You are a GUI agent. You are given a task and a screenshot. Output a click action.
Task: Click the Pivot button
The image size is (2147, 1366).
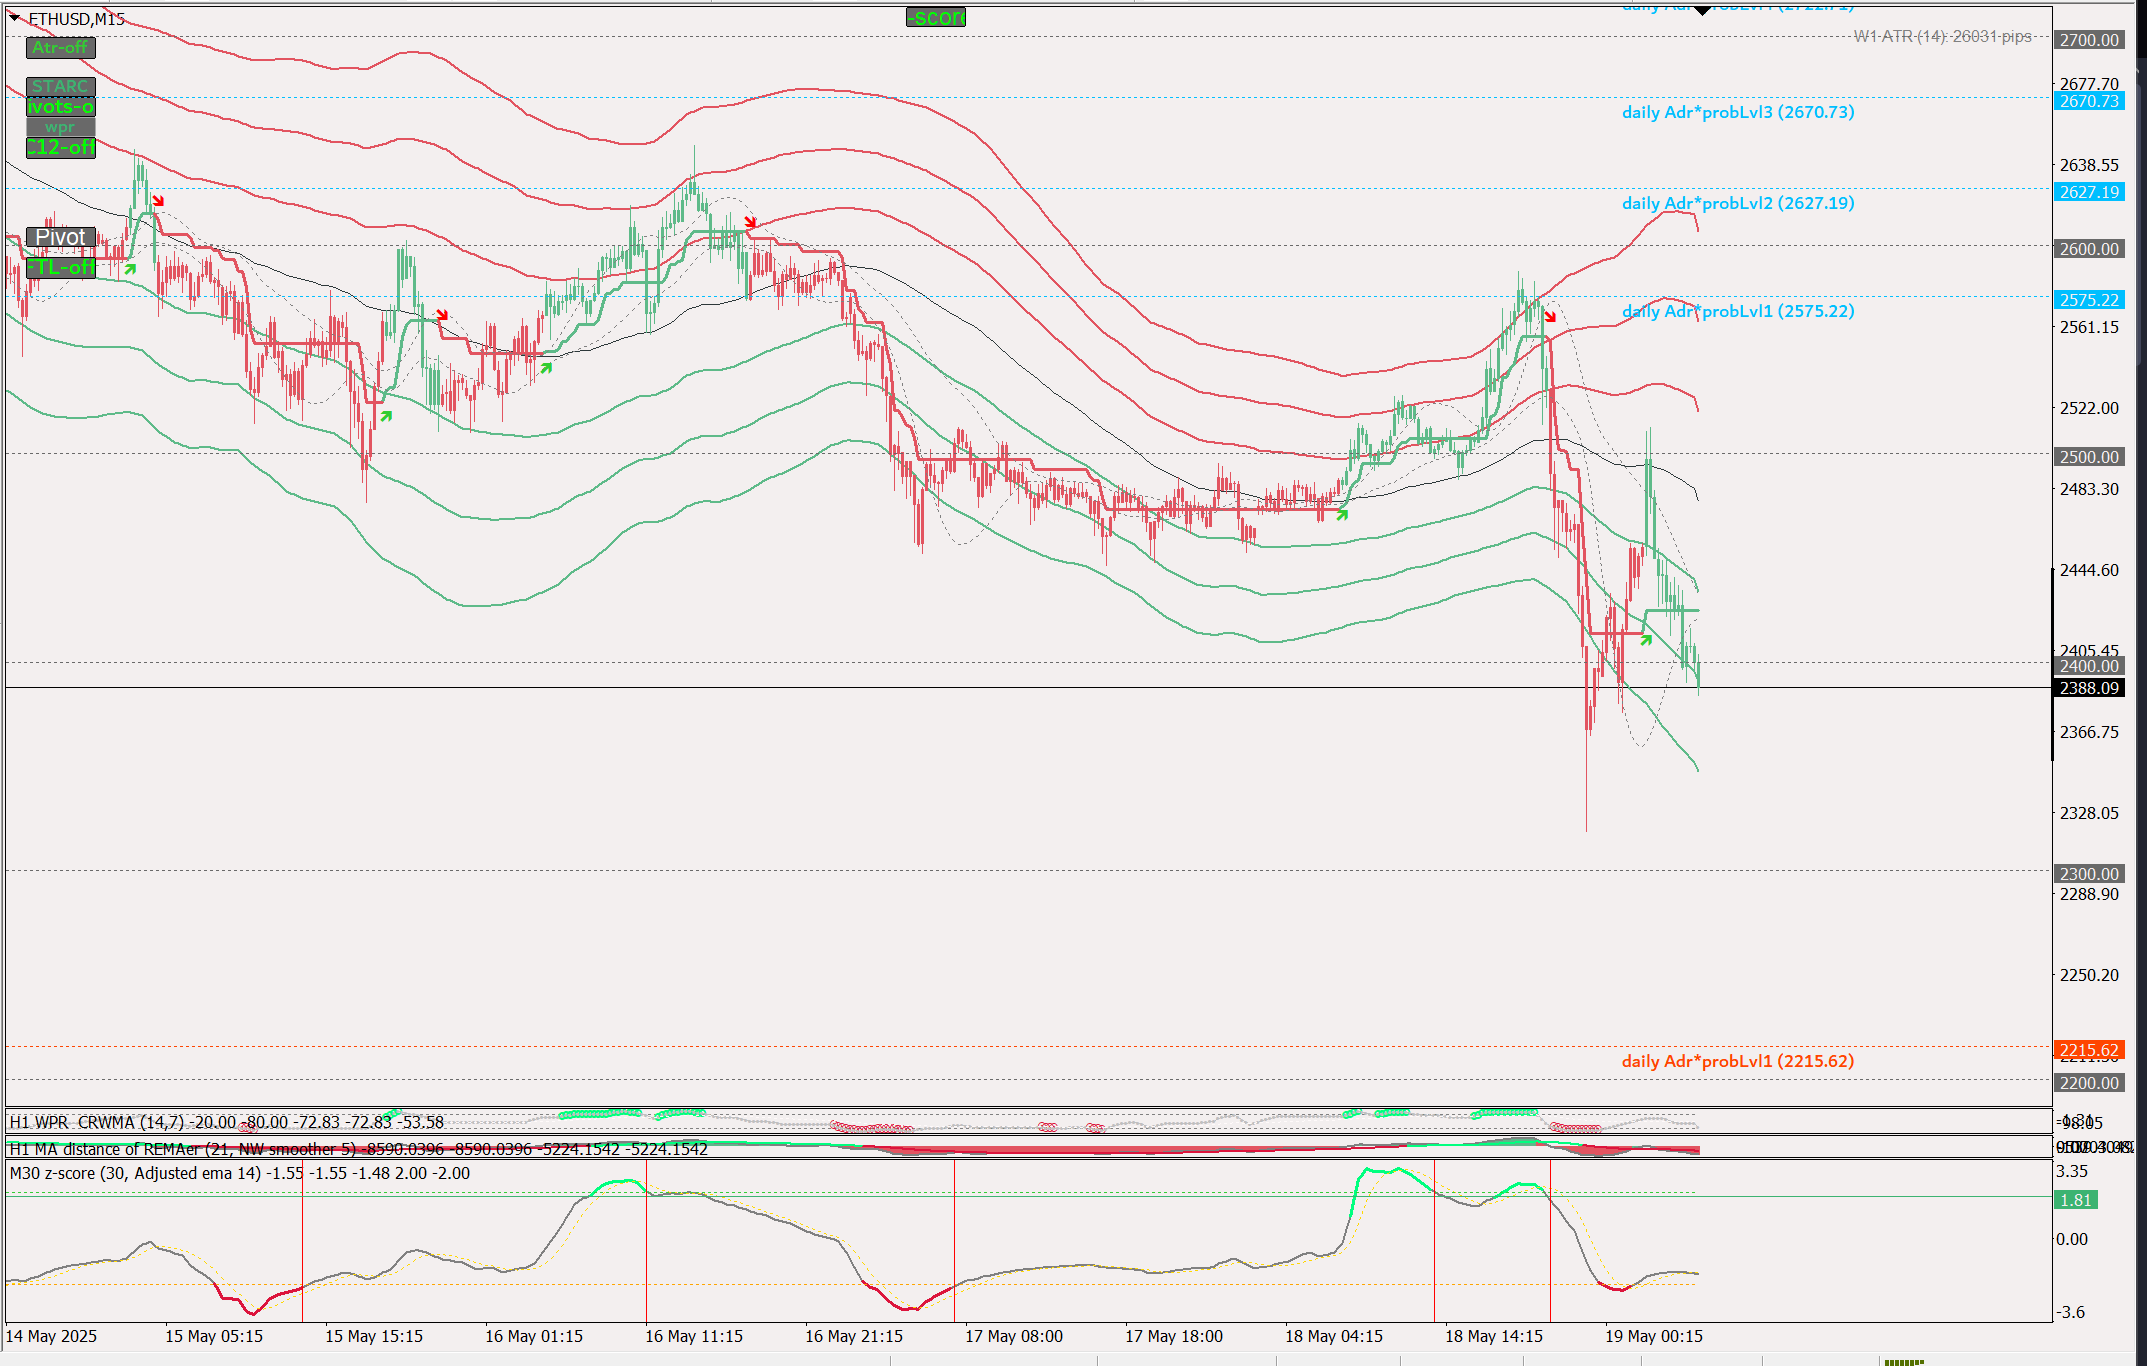click(x=60, y=237)
